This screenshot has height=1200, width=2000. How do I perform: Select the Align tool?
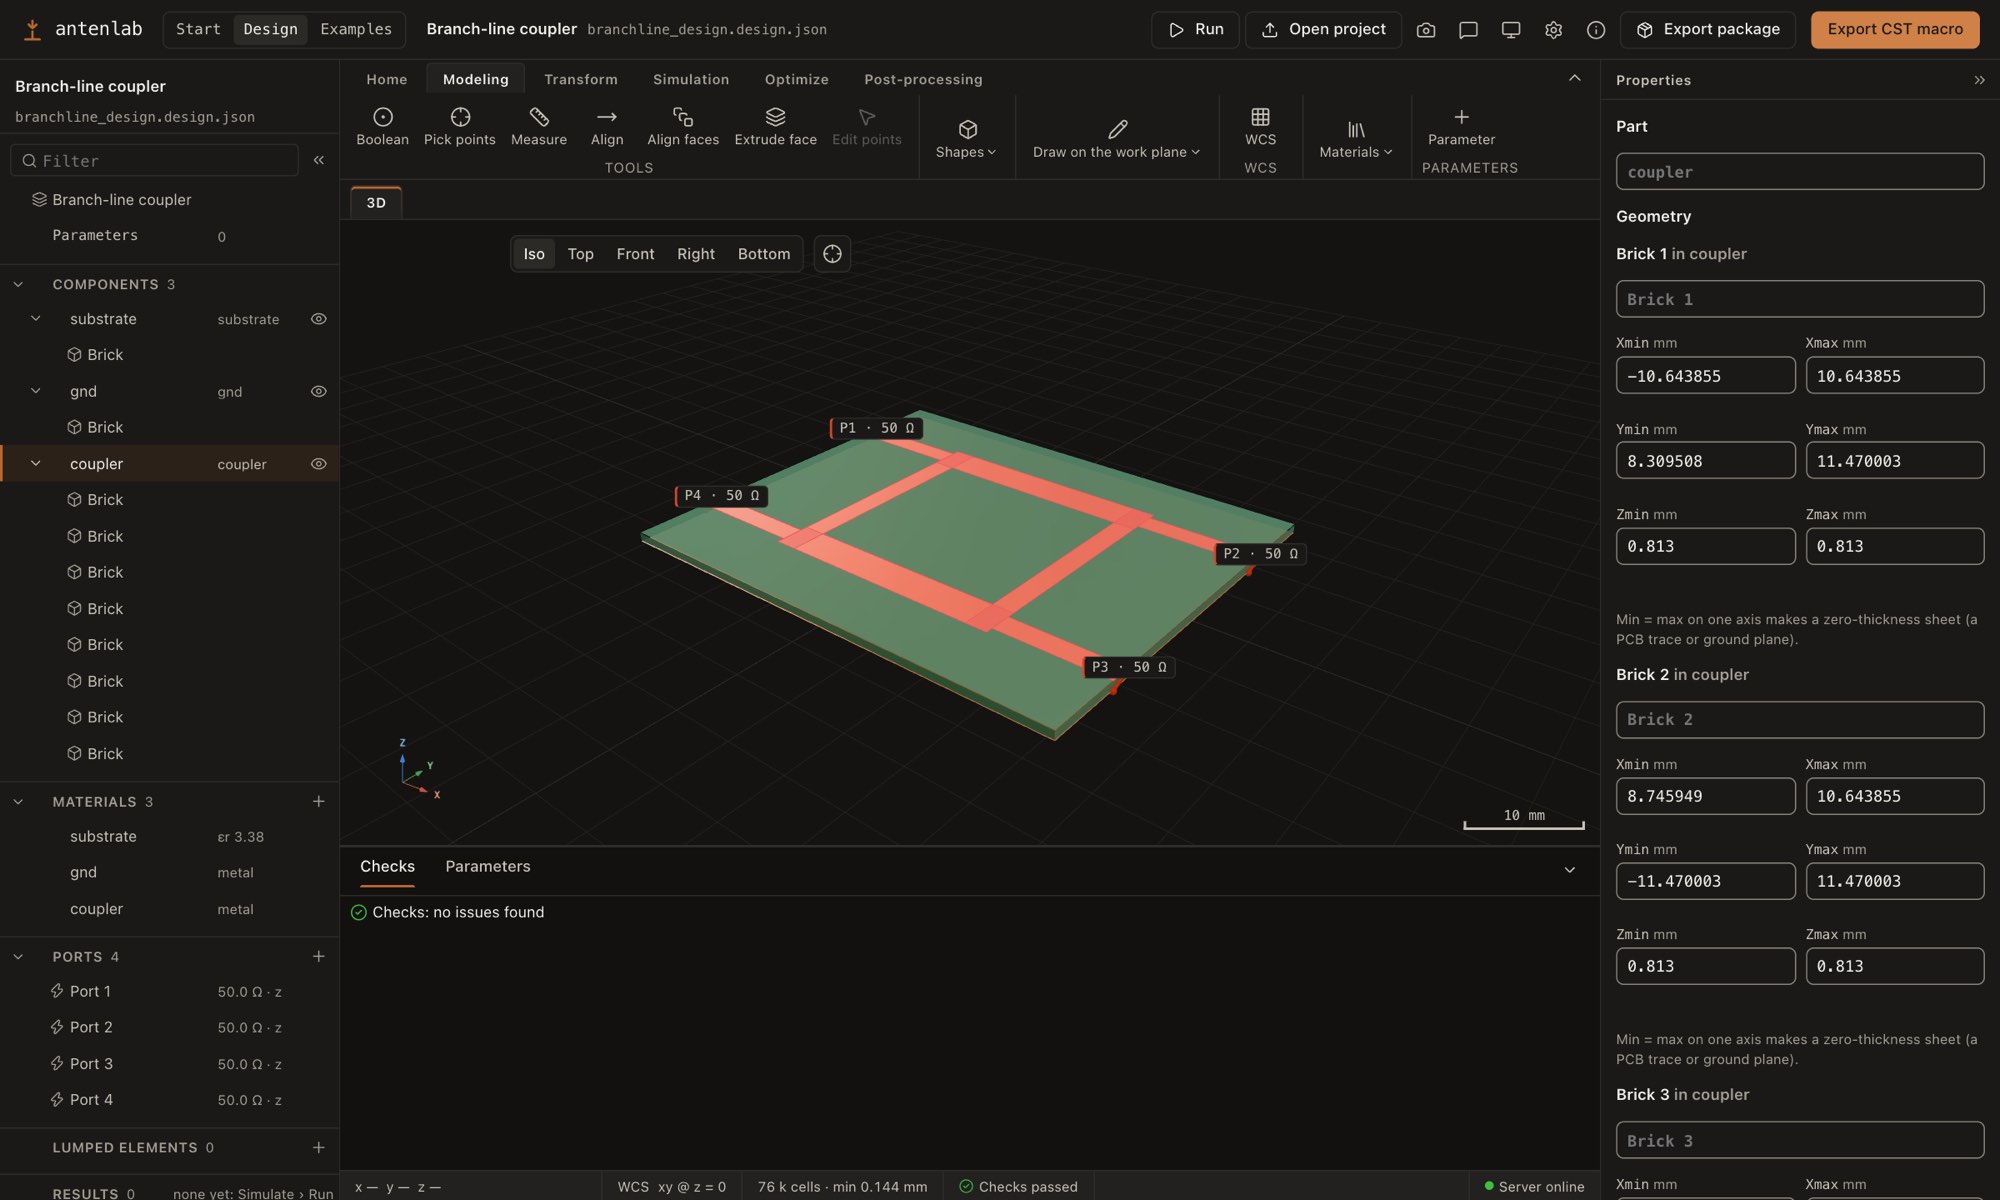[x=606, y=127]
